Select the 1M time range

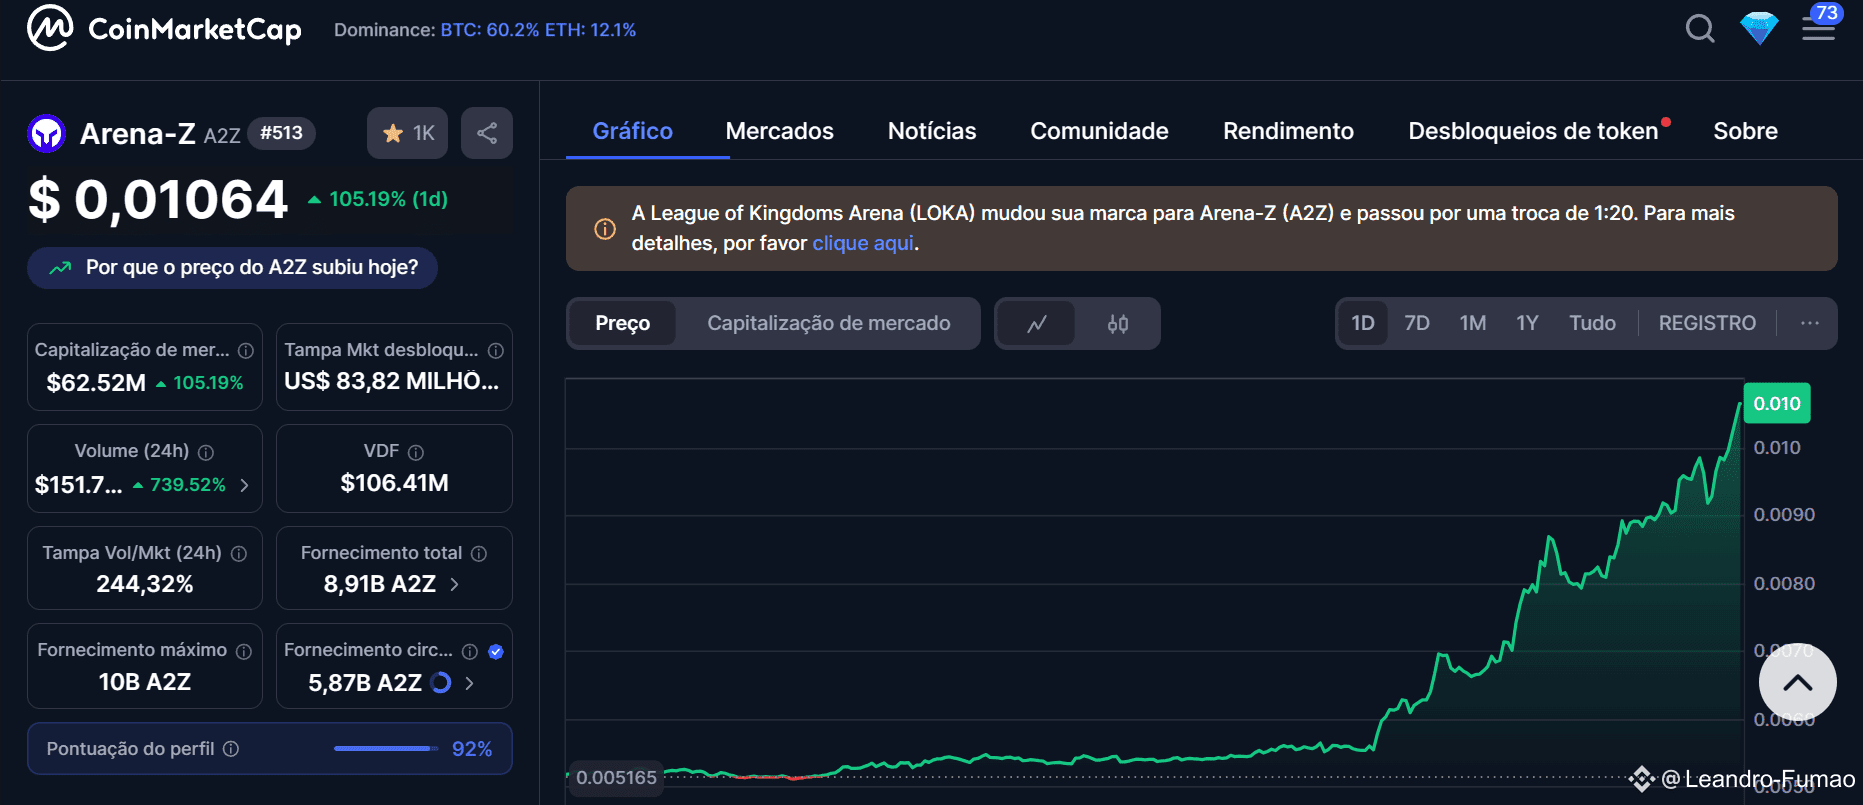[x=1473, y=323]
